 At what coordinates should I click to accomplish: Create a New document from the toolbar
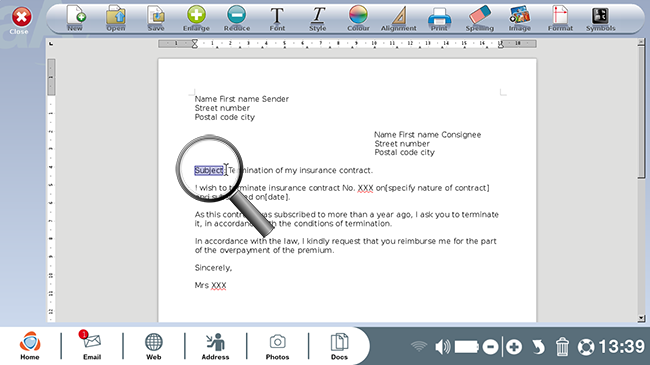(75, 18)
